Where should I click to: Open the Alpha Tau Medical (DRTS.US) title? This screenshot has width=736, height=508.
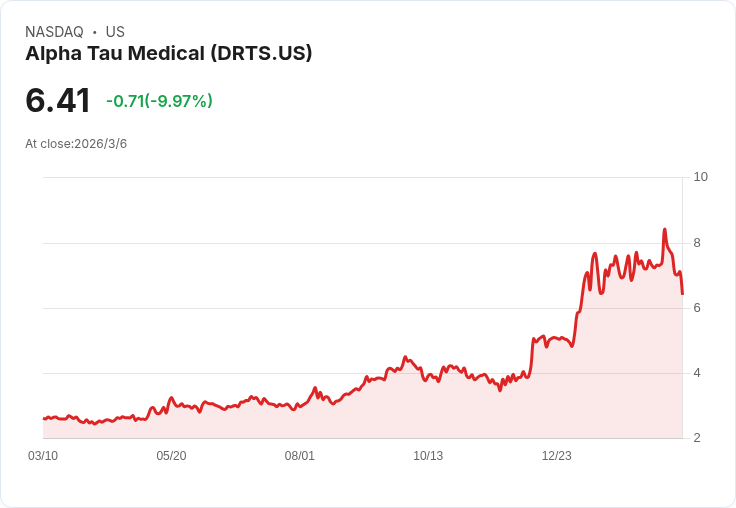point(169,53)
